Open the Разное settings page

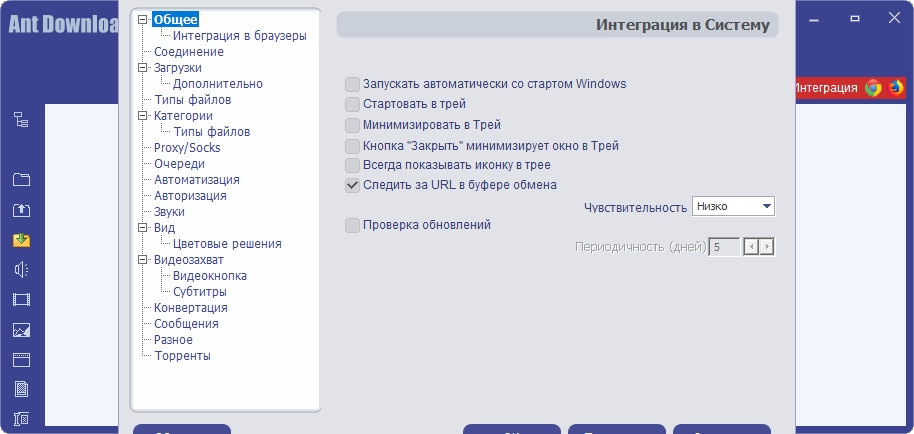point(173,340)
